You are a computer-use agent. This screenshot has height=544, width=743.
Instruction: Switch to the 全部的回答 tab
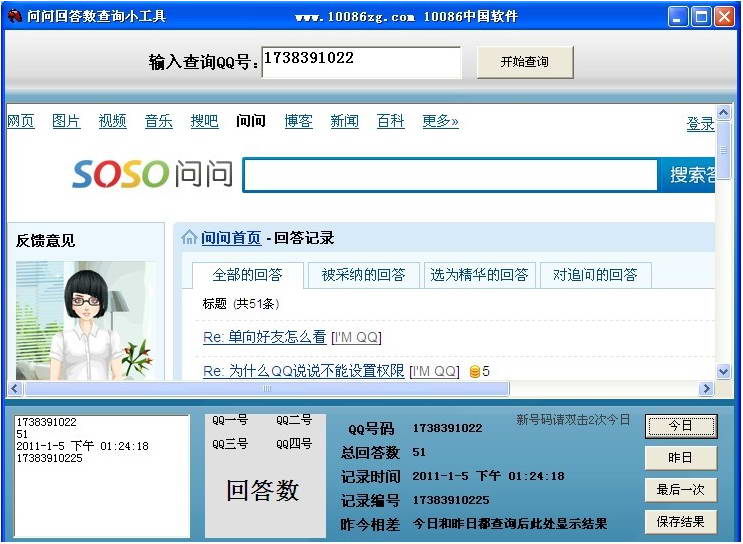[x=247, y=275]
